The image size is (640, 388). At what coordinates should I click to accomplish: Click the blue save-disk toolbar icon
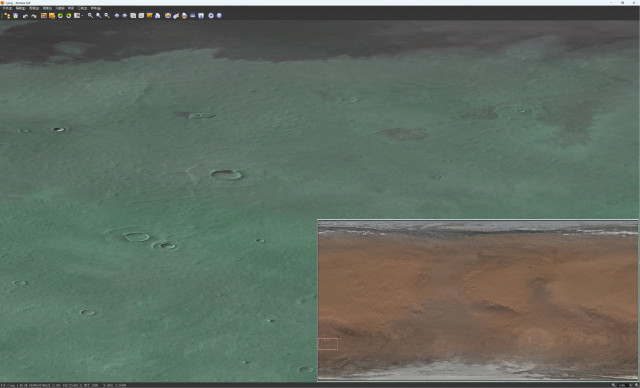point(201,16)
